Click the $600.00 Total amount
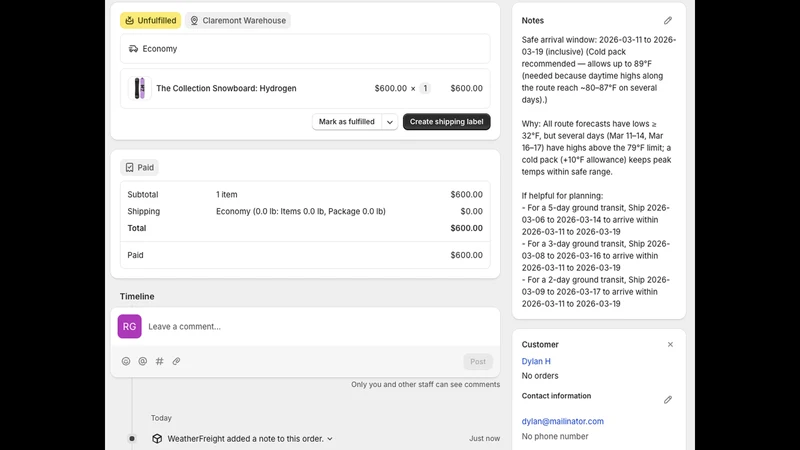The image size is (800, 450). pos(466,228)
